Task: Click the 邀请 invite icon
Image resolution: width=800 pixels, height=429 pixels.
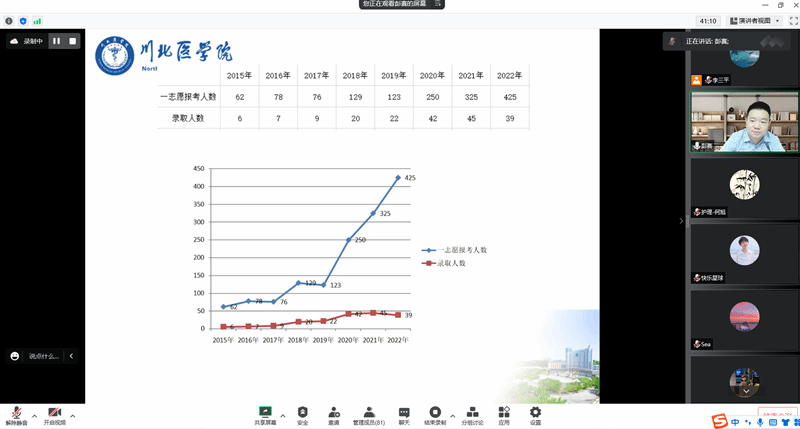Action: click(333, 414)
